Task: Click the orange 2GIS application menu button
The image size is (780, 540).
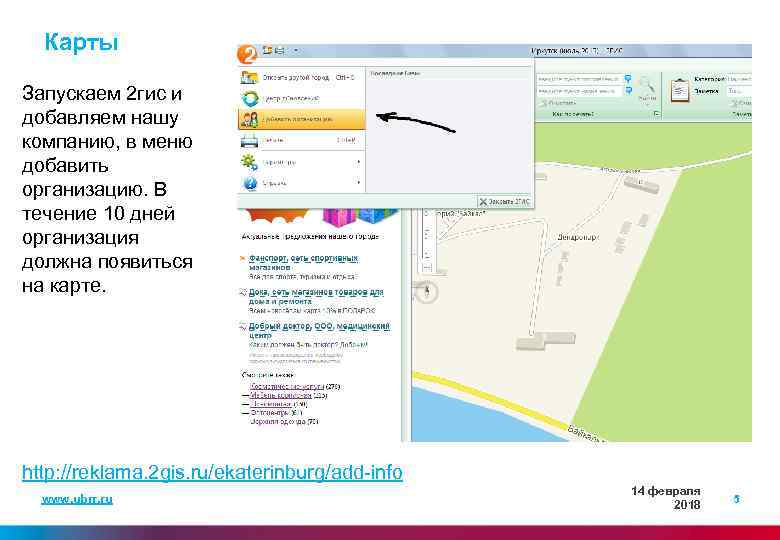Action: (247, 54)
